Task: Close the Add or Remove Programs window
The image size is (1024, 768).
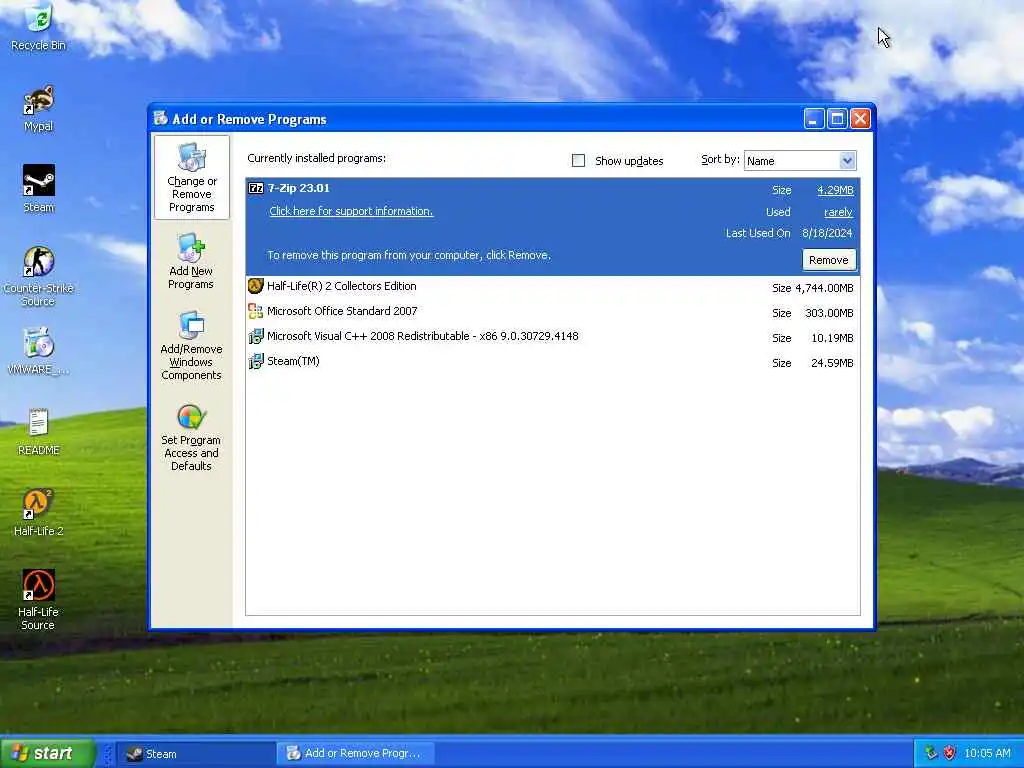Action: coord(861,119)
